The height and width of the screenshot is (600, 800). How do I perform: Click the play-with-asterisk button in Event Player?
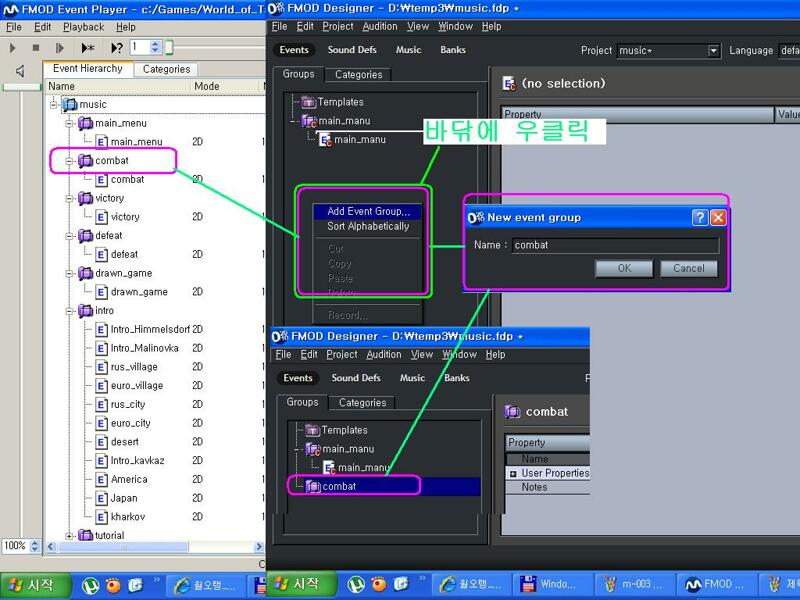[88, 48]
